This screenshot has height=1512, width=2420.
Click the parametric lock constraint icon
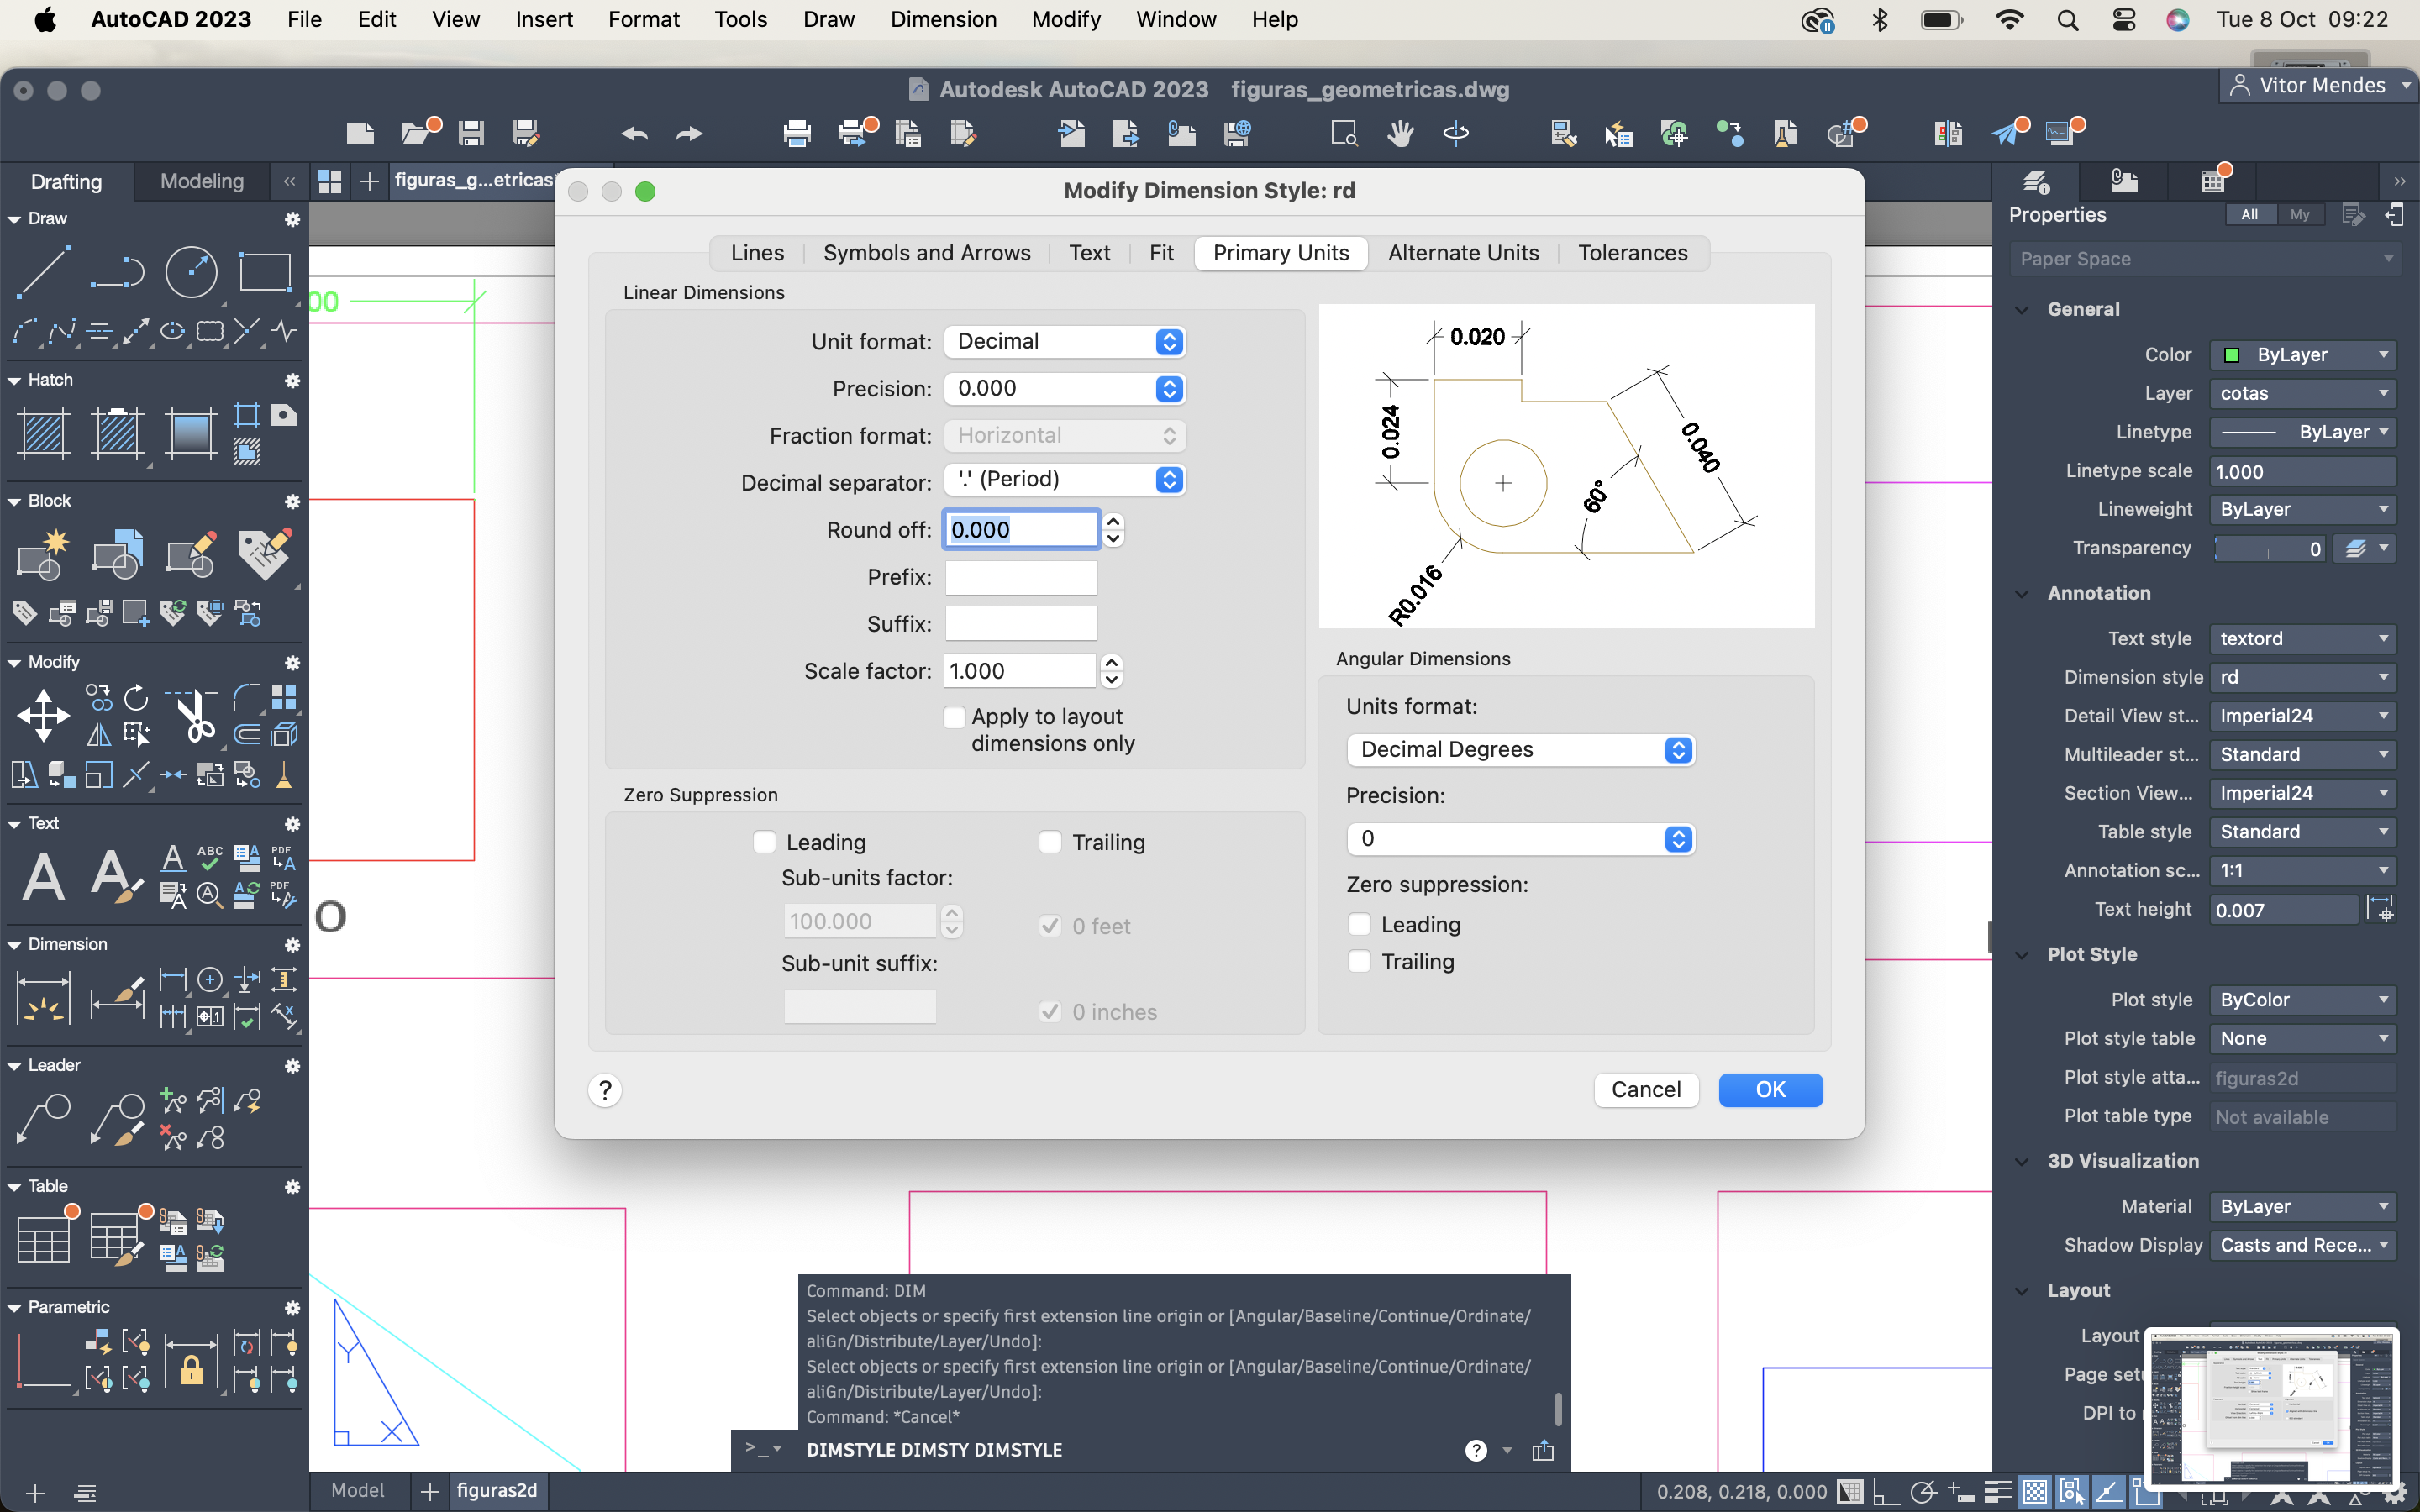click(191, 1363)
